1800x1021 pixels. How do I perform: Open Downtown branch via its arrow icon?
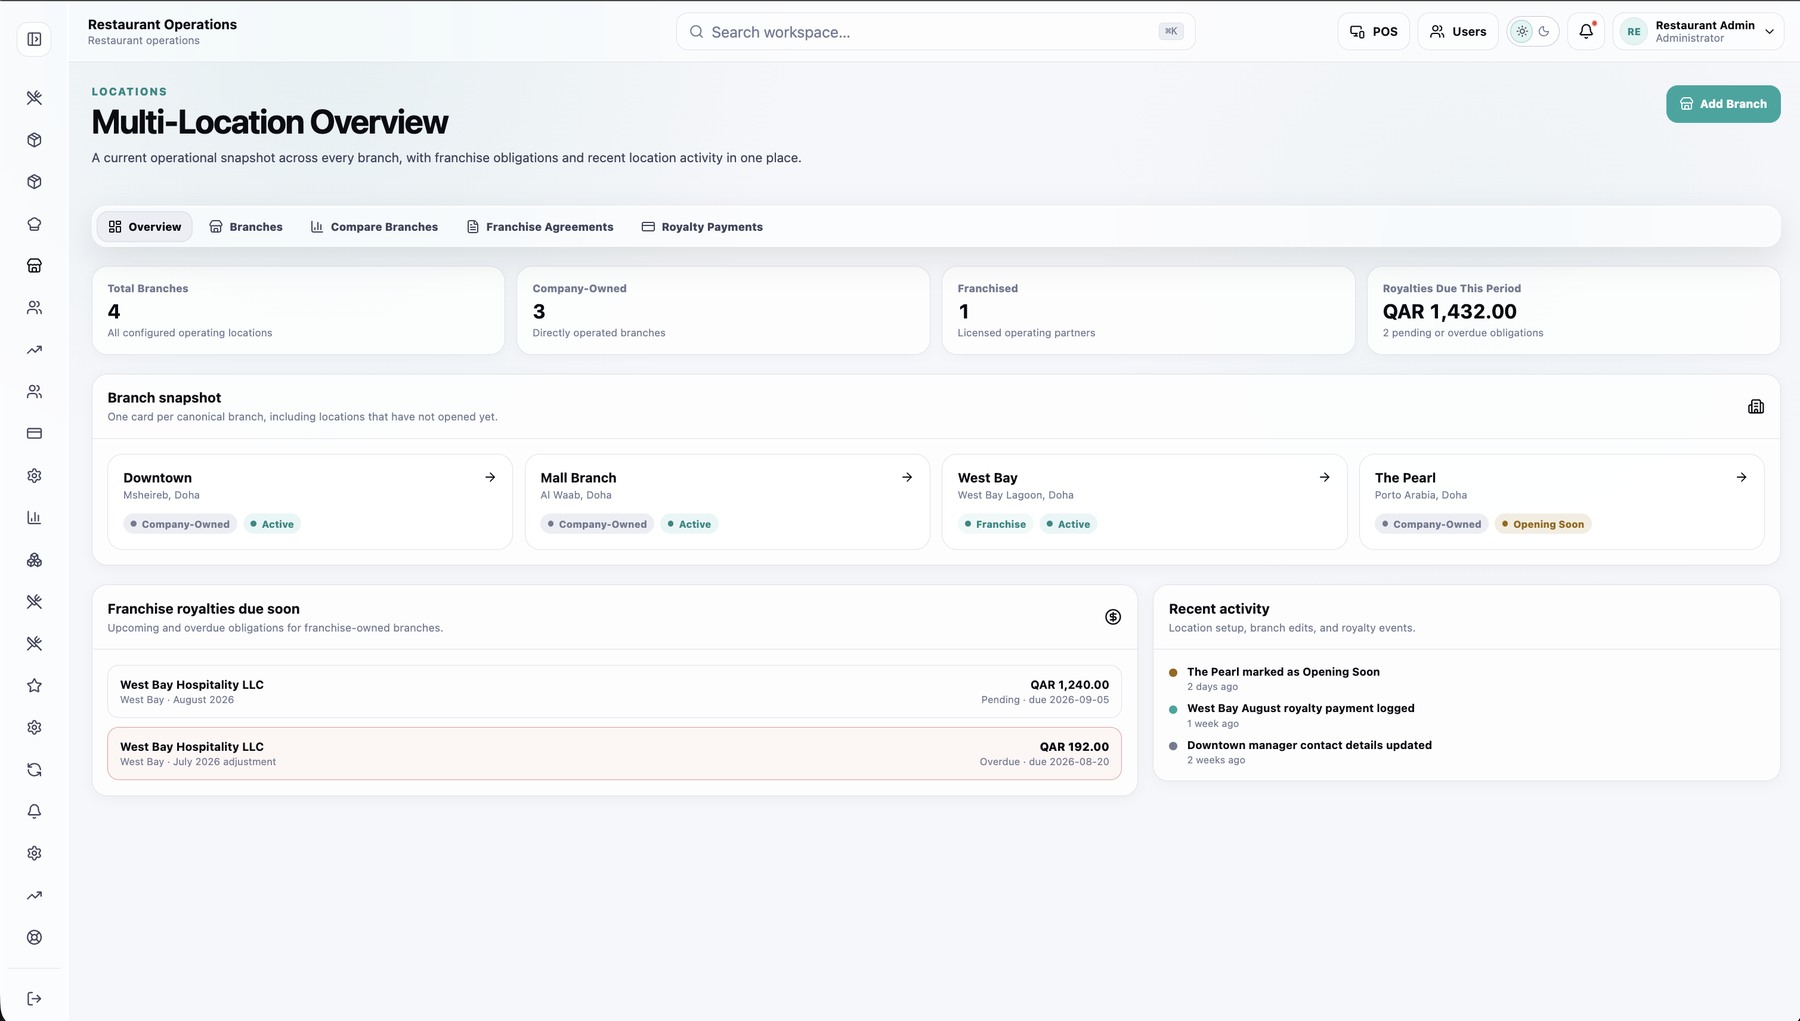click(490, 478)
